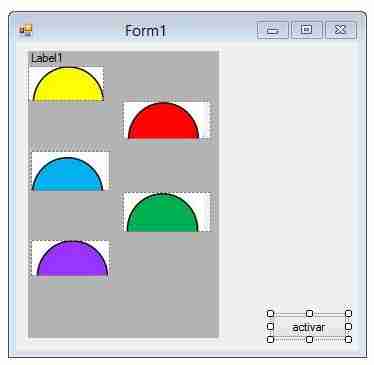Viewport: 374px width, 365px height.
Task: Select the blue semicircle picture box
Action: pyautogui.click(x=70, y=171)
